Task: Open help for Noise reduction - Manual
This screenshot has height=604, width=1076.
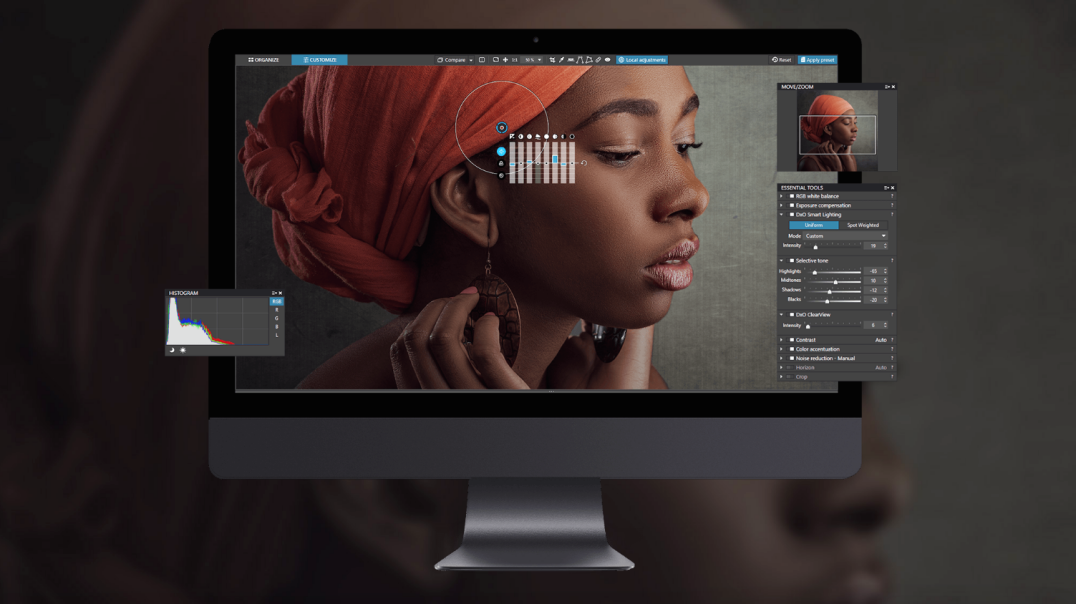Action: pyautogui.click(x=892, y=358)
